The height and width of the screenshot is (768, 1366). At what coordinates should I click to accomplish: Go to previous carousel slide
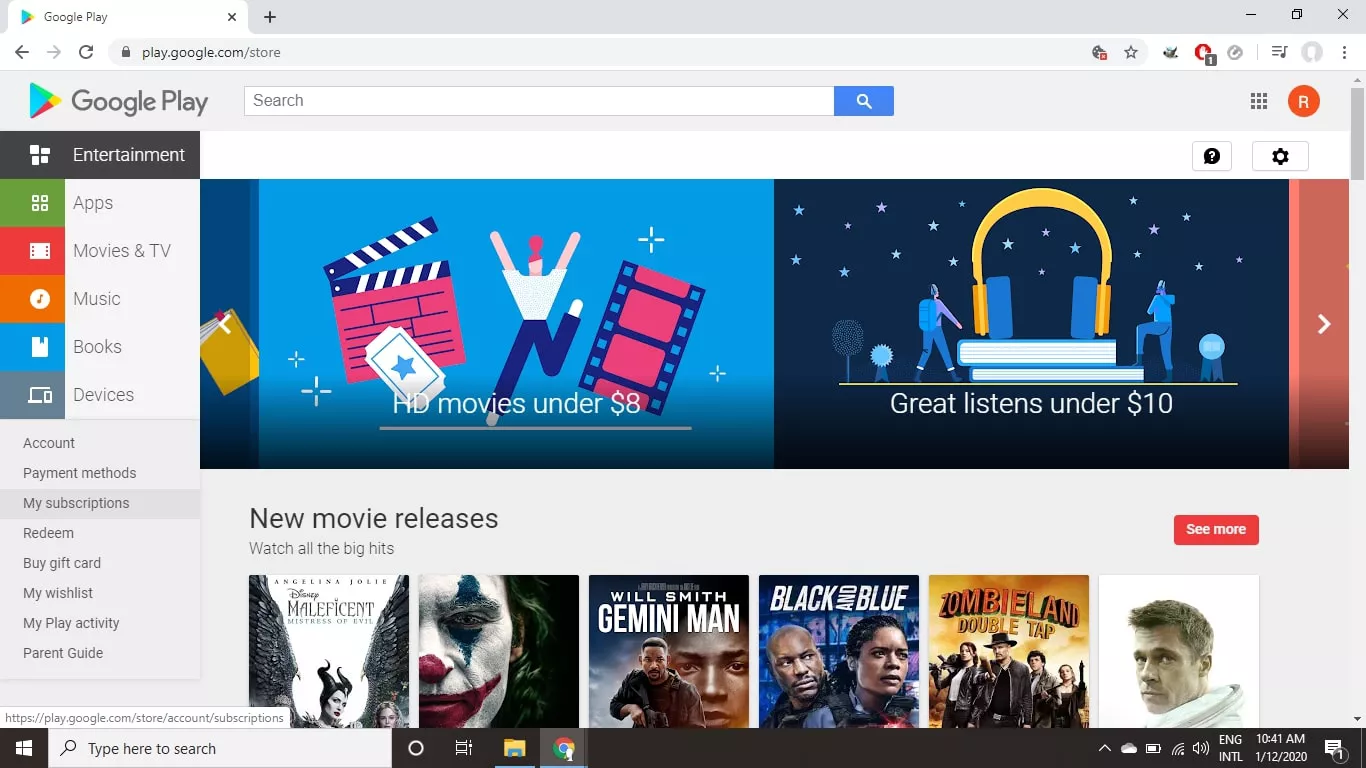(x=225, y=324)
